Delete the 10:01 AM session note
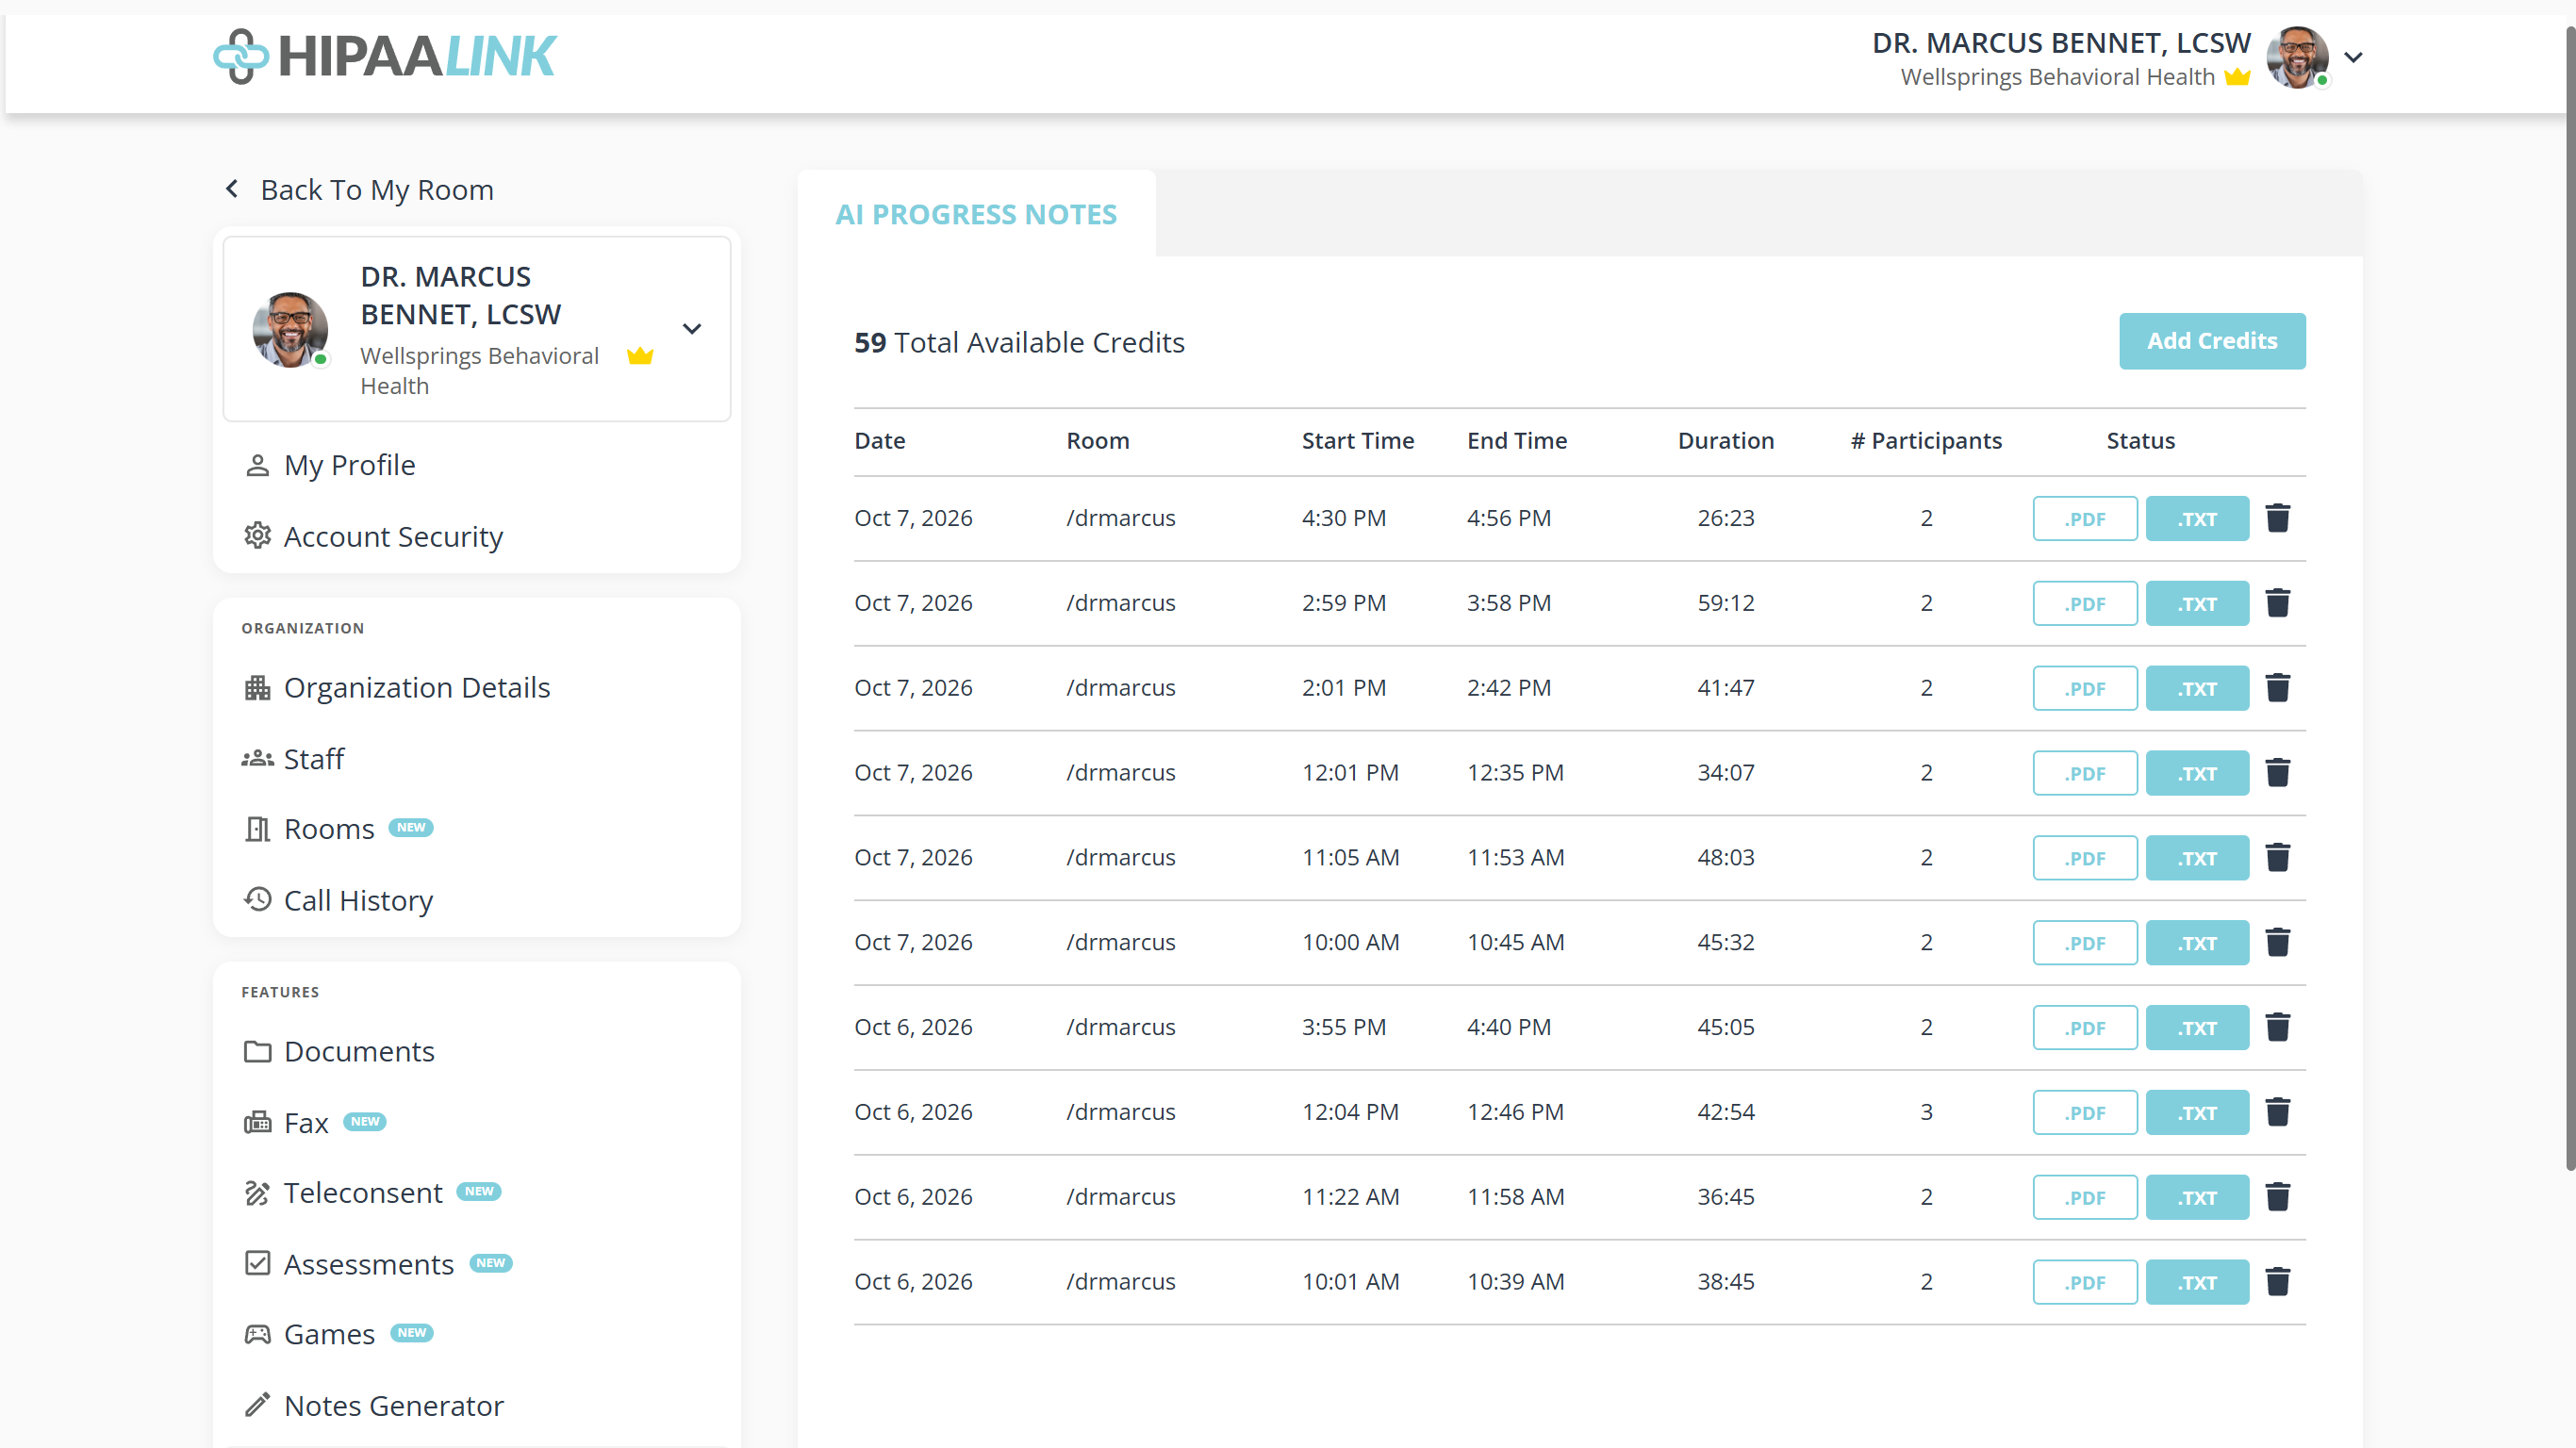The width and height of the screenshot is (2576, 1448). [2277, 1282]
